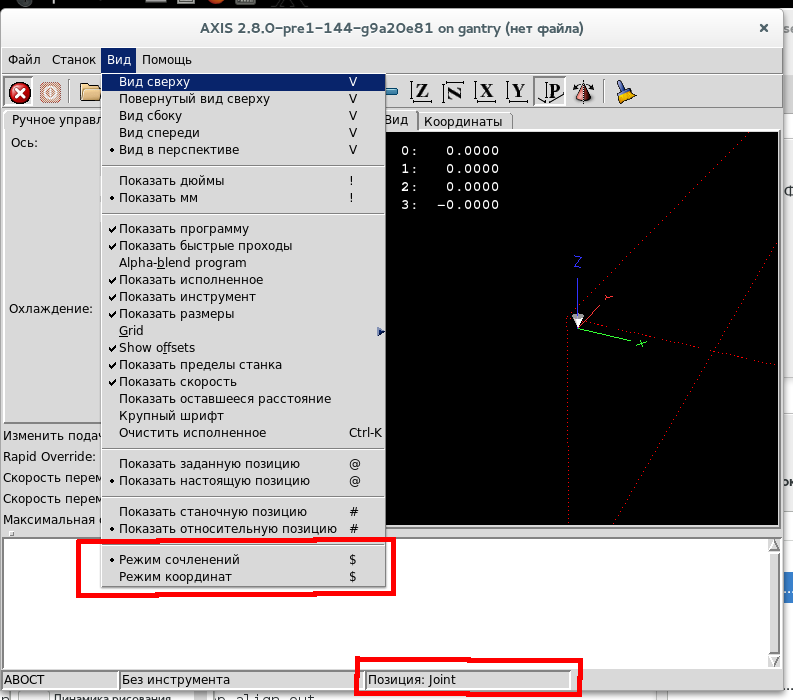The image size is (793, 700).
Task: Enable Крупный шрифт option
Action: point(243,416)
